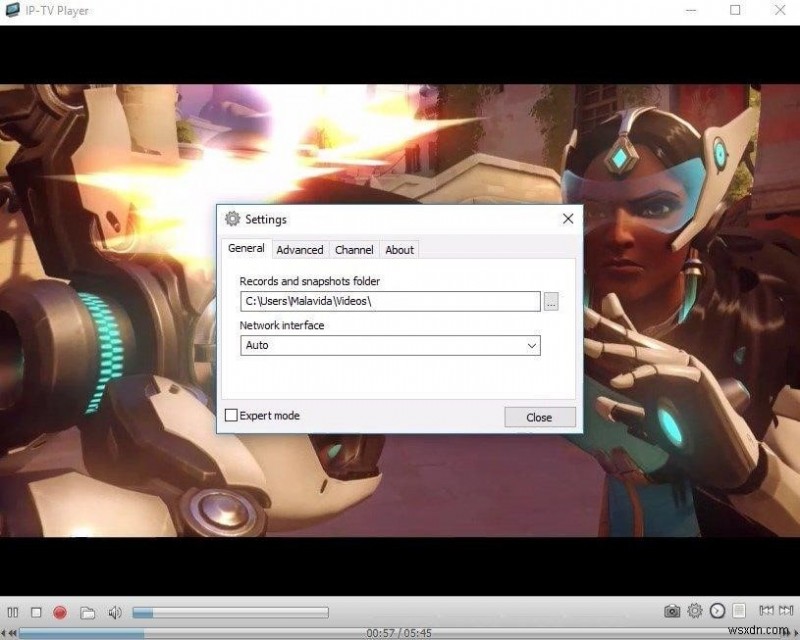
Task: Mute audio with the speaker icon
Action: (x=113, y=611)
